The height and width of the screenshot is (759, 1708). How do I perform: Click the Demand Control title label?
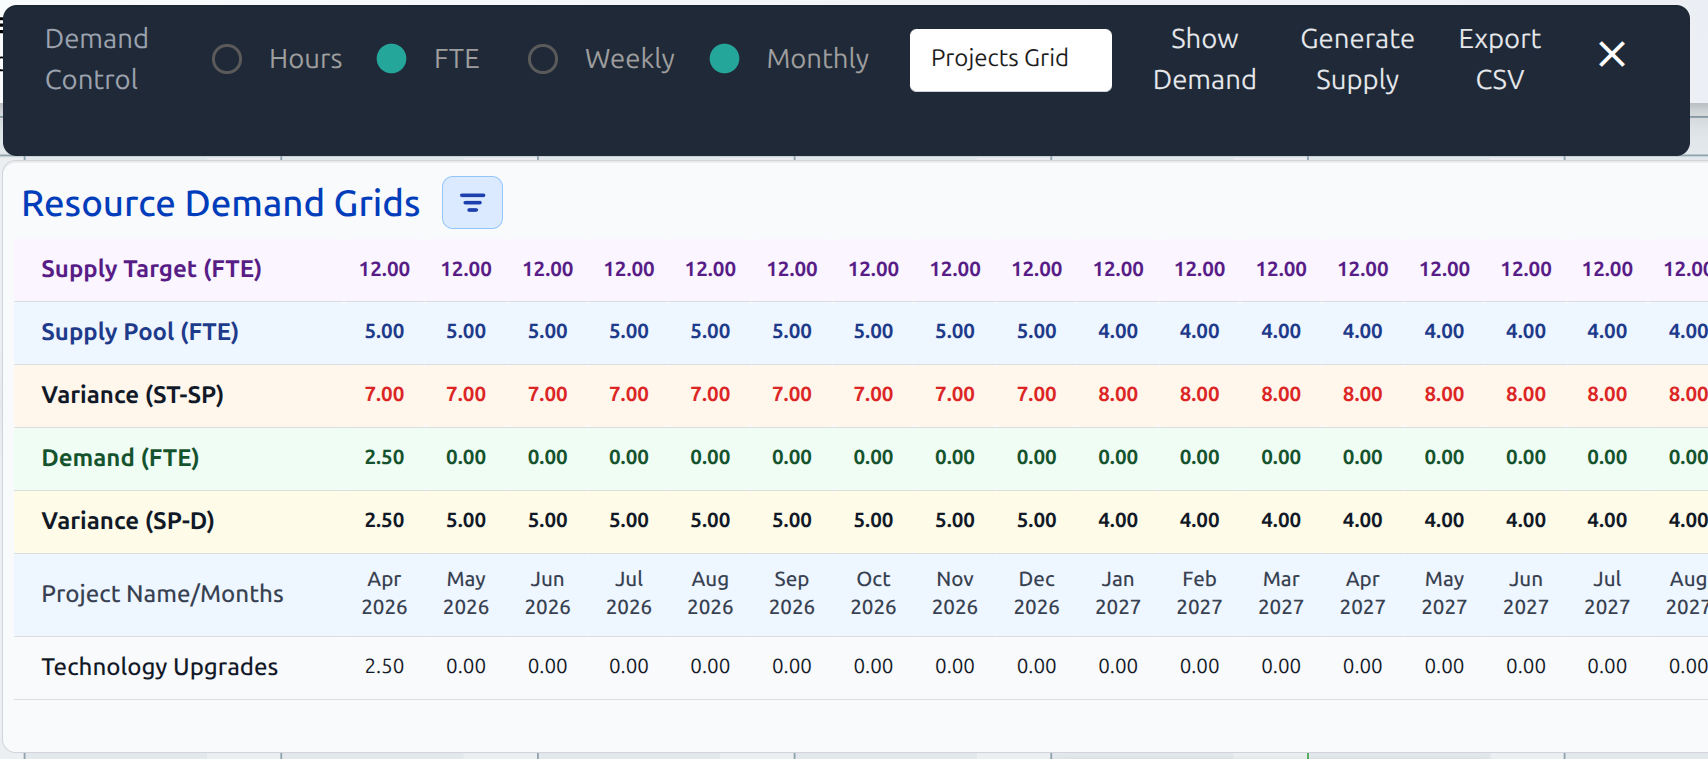96,59
